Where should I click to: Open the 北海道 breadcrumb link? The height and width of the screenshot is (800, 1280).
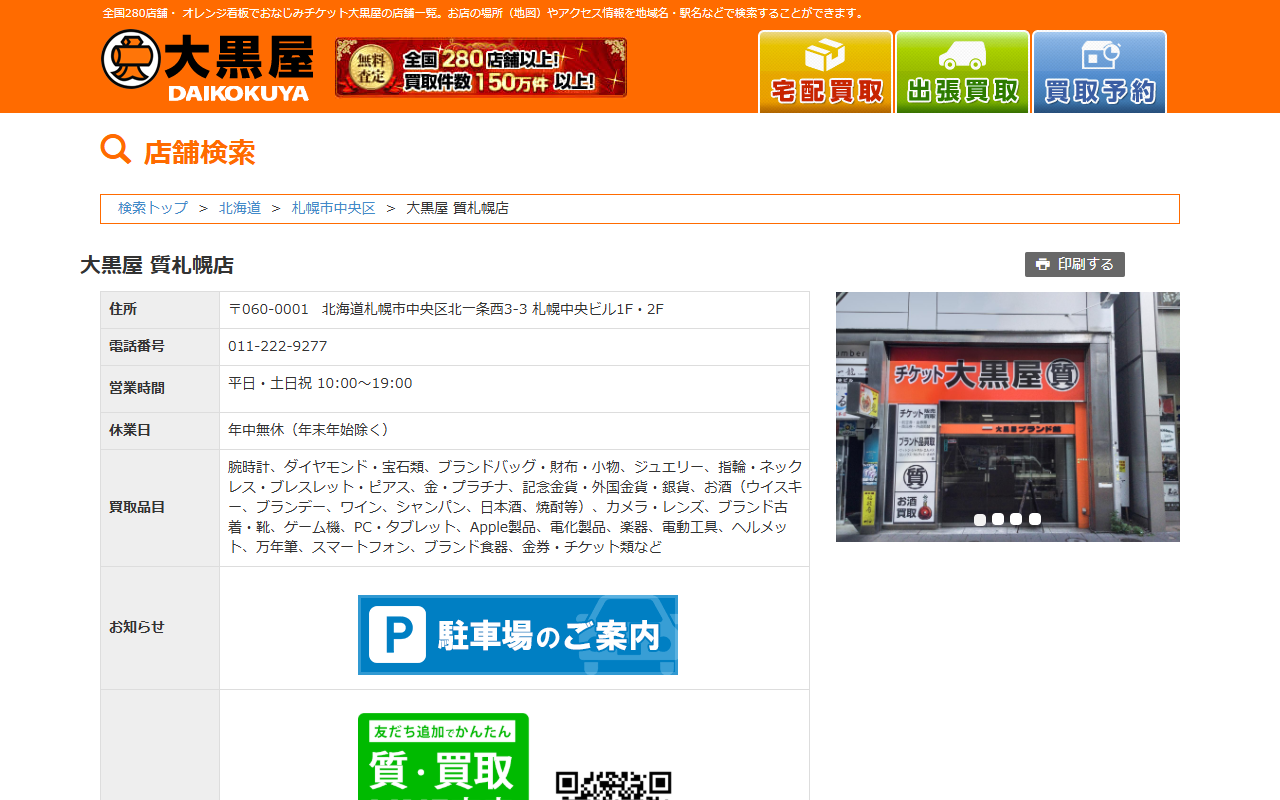(240, 208)
